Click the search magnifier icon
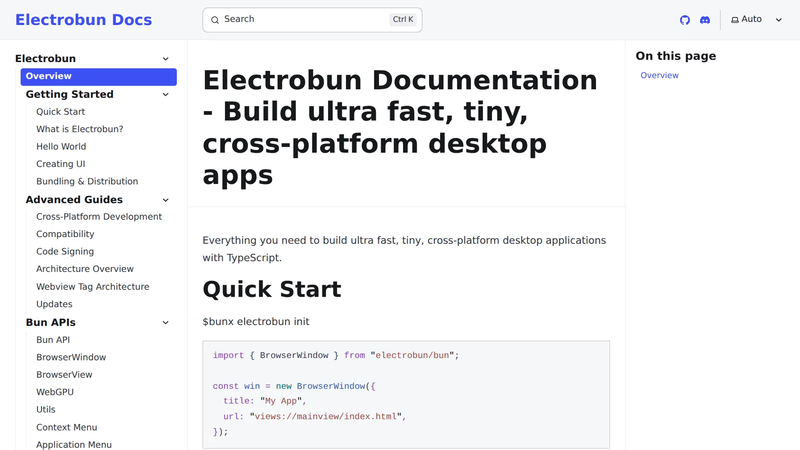Viewport: 800px width, 450px height. click(x=215, y=20)
